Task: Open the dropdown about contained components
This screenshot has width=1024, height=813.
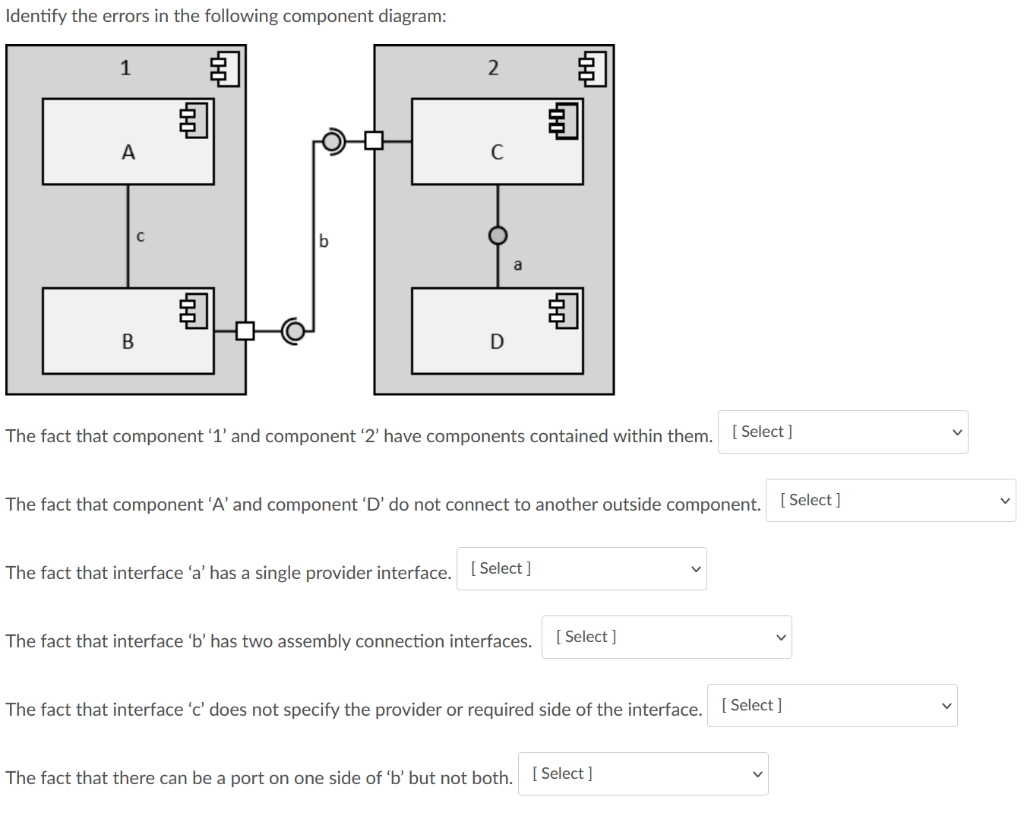Action: click(842, 431)
